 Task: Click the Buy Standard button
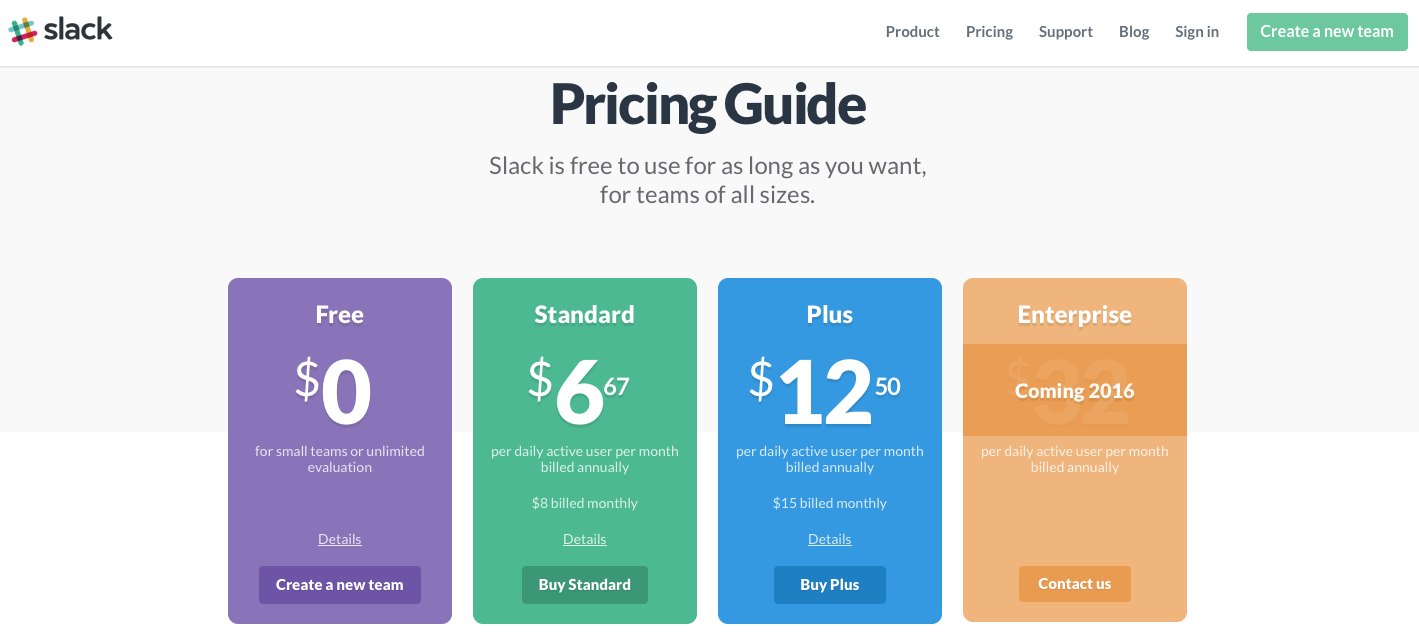coord(585,585)
